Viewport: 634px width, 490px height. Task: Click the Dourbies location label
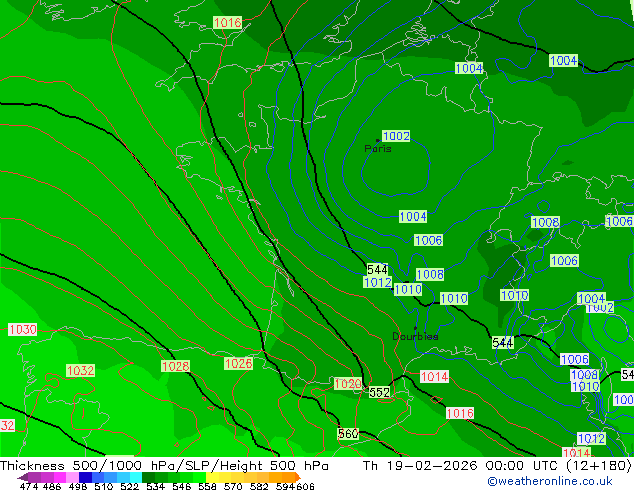(415, 336)
